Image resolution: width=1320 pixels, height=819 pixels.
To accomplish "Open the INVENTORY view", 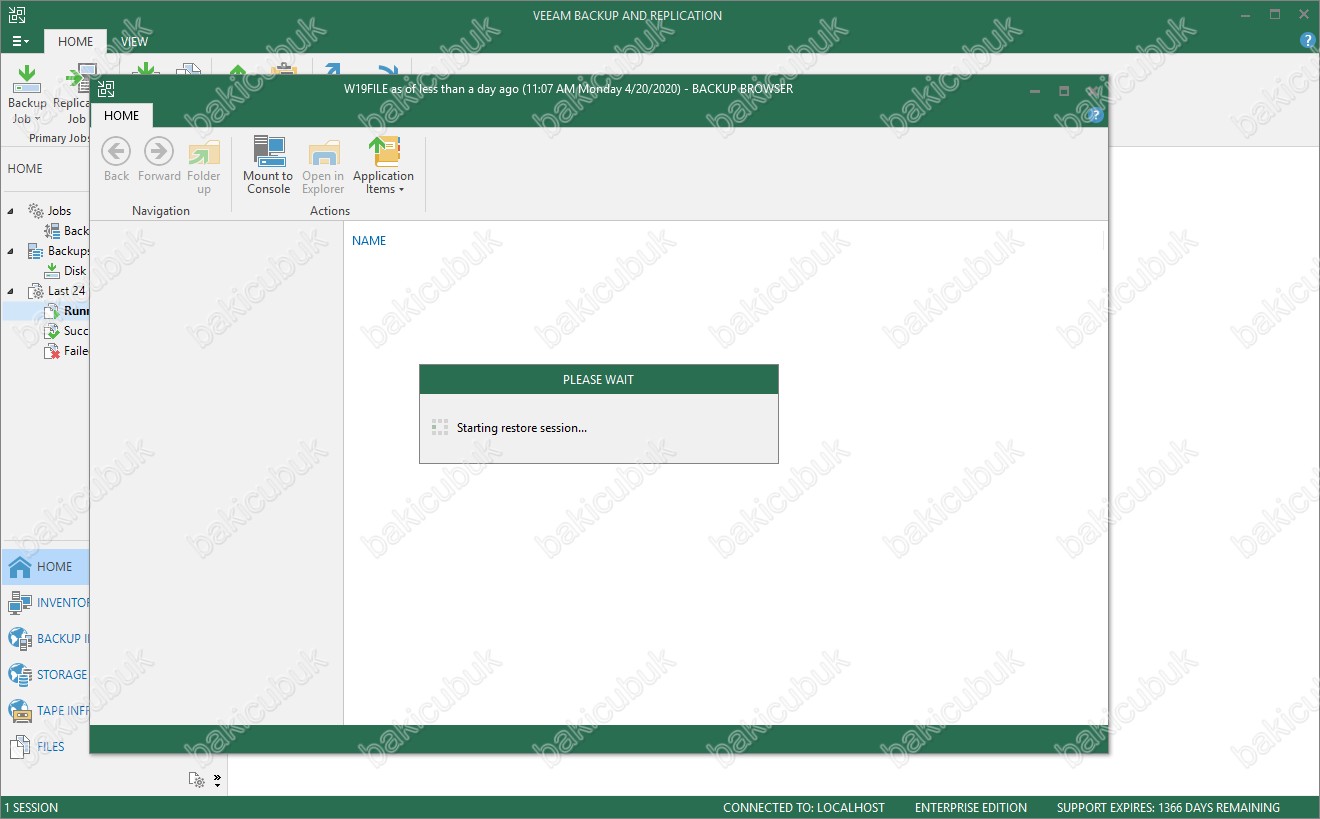I will [45, 603].
